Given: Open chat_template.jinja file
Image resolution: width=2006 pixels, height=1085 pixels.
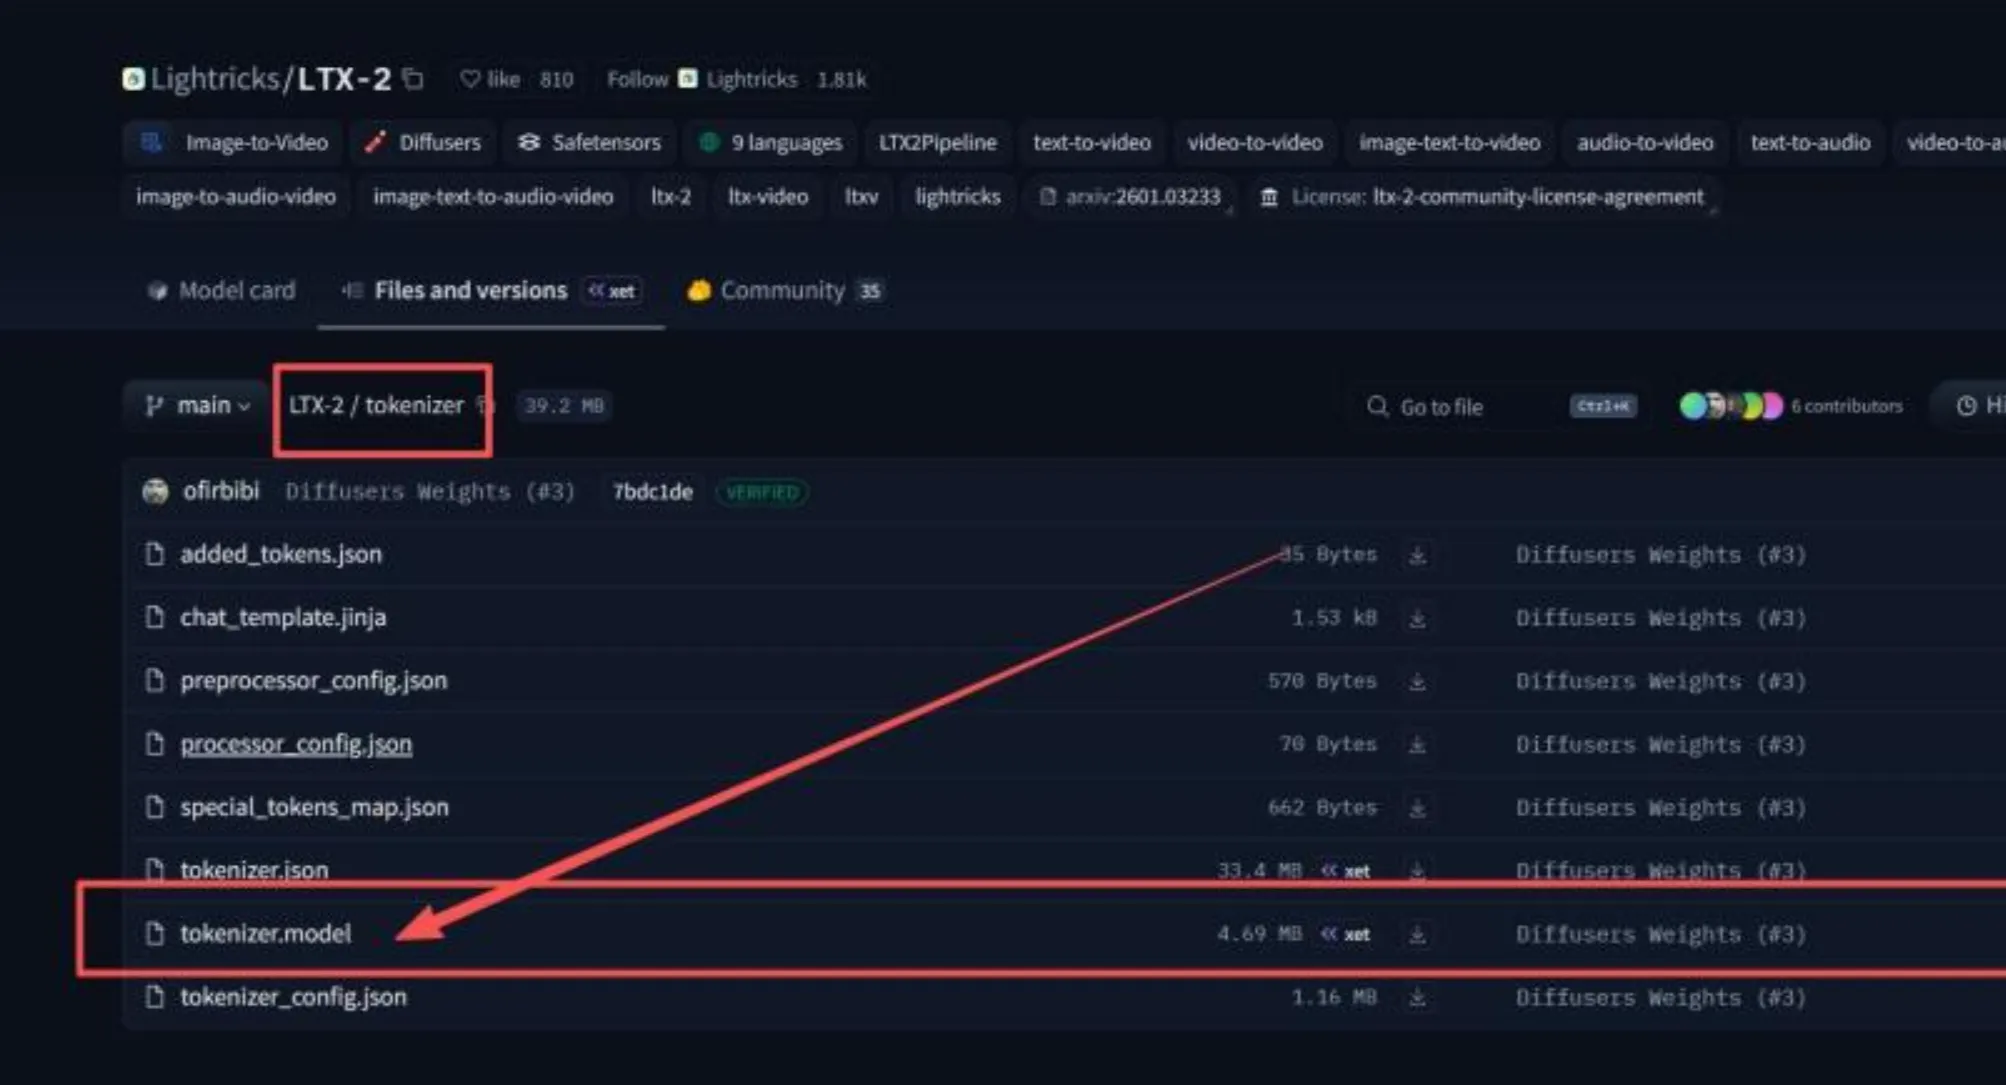Looking at the screenshot, I should (x=283, y=617).
